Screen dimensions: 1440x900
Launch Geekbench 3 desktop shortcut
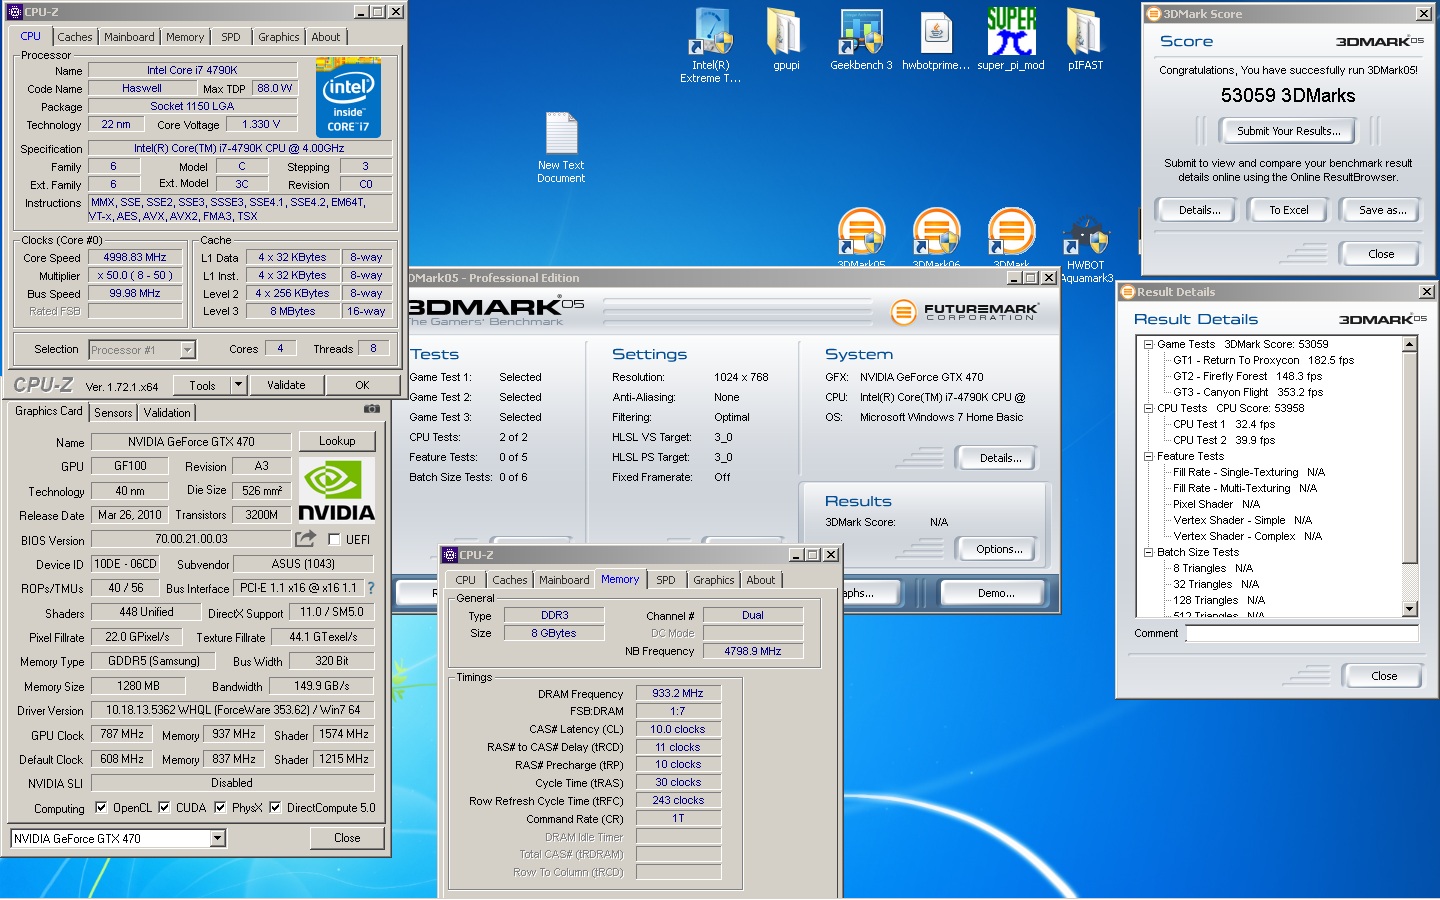[x=861, y=40]
